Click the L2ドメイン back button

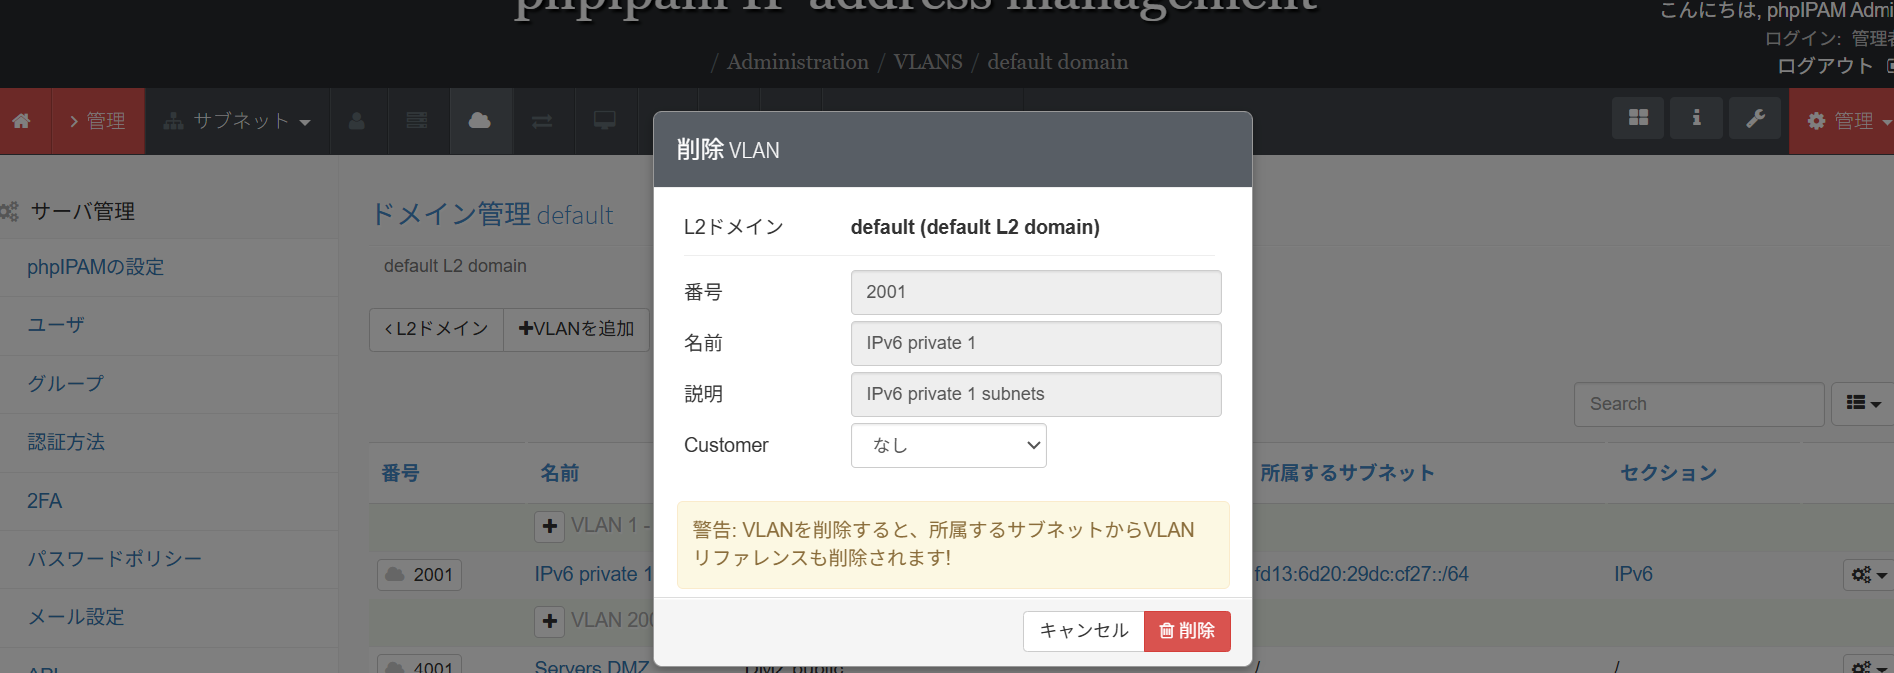click(x=437, y=329)
